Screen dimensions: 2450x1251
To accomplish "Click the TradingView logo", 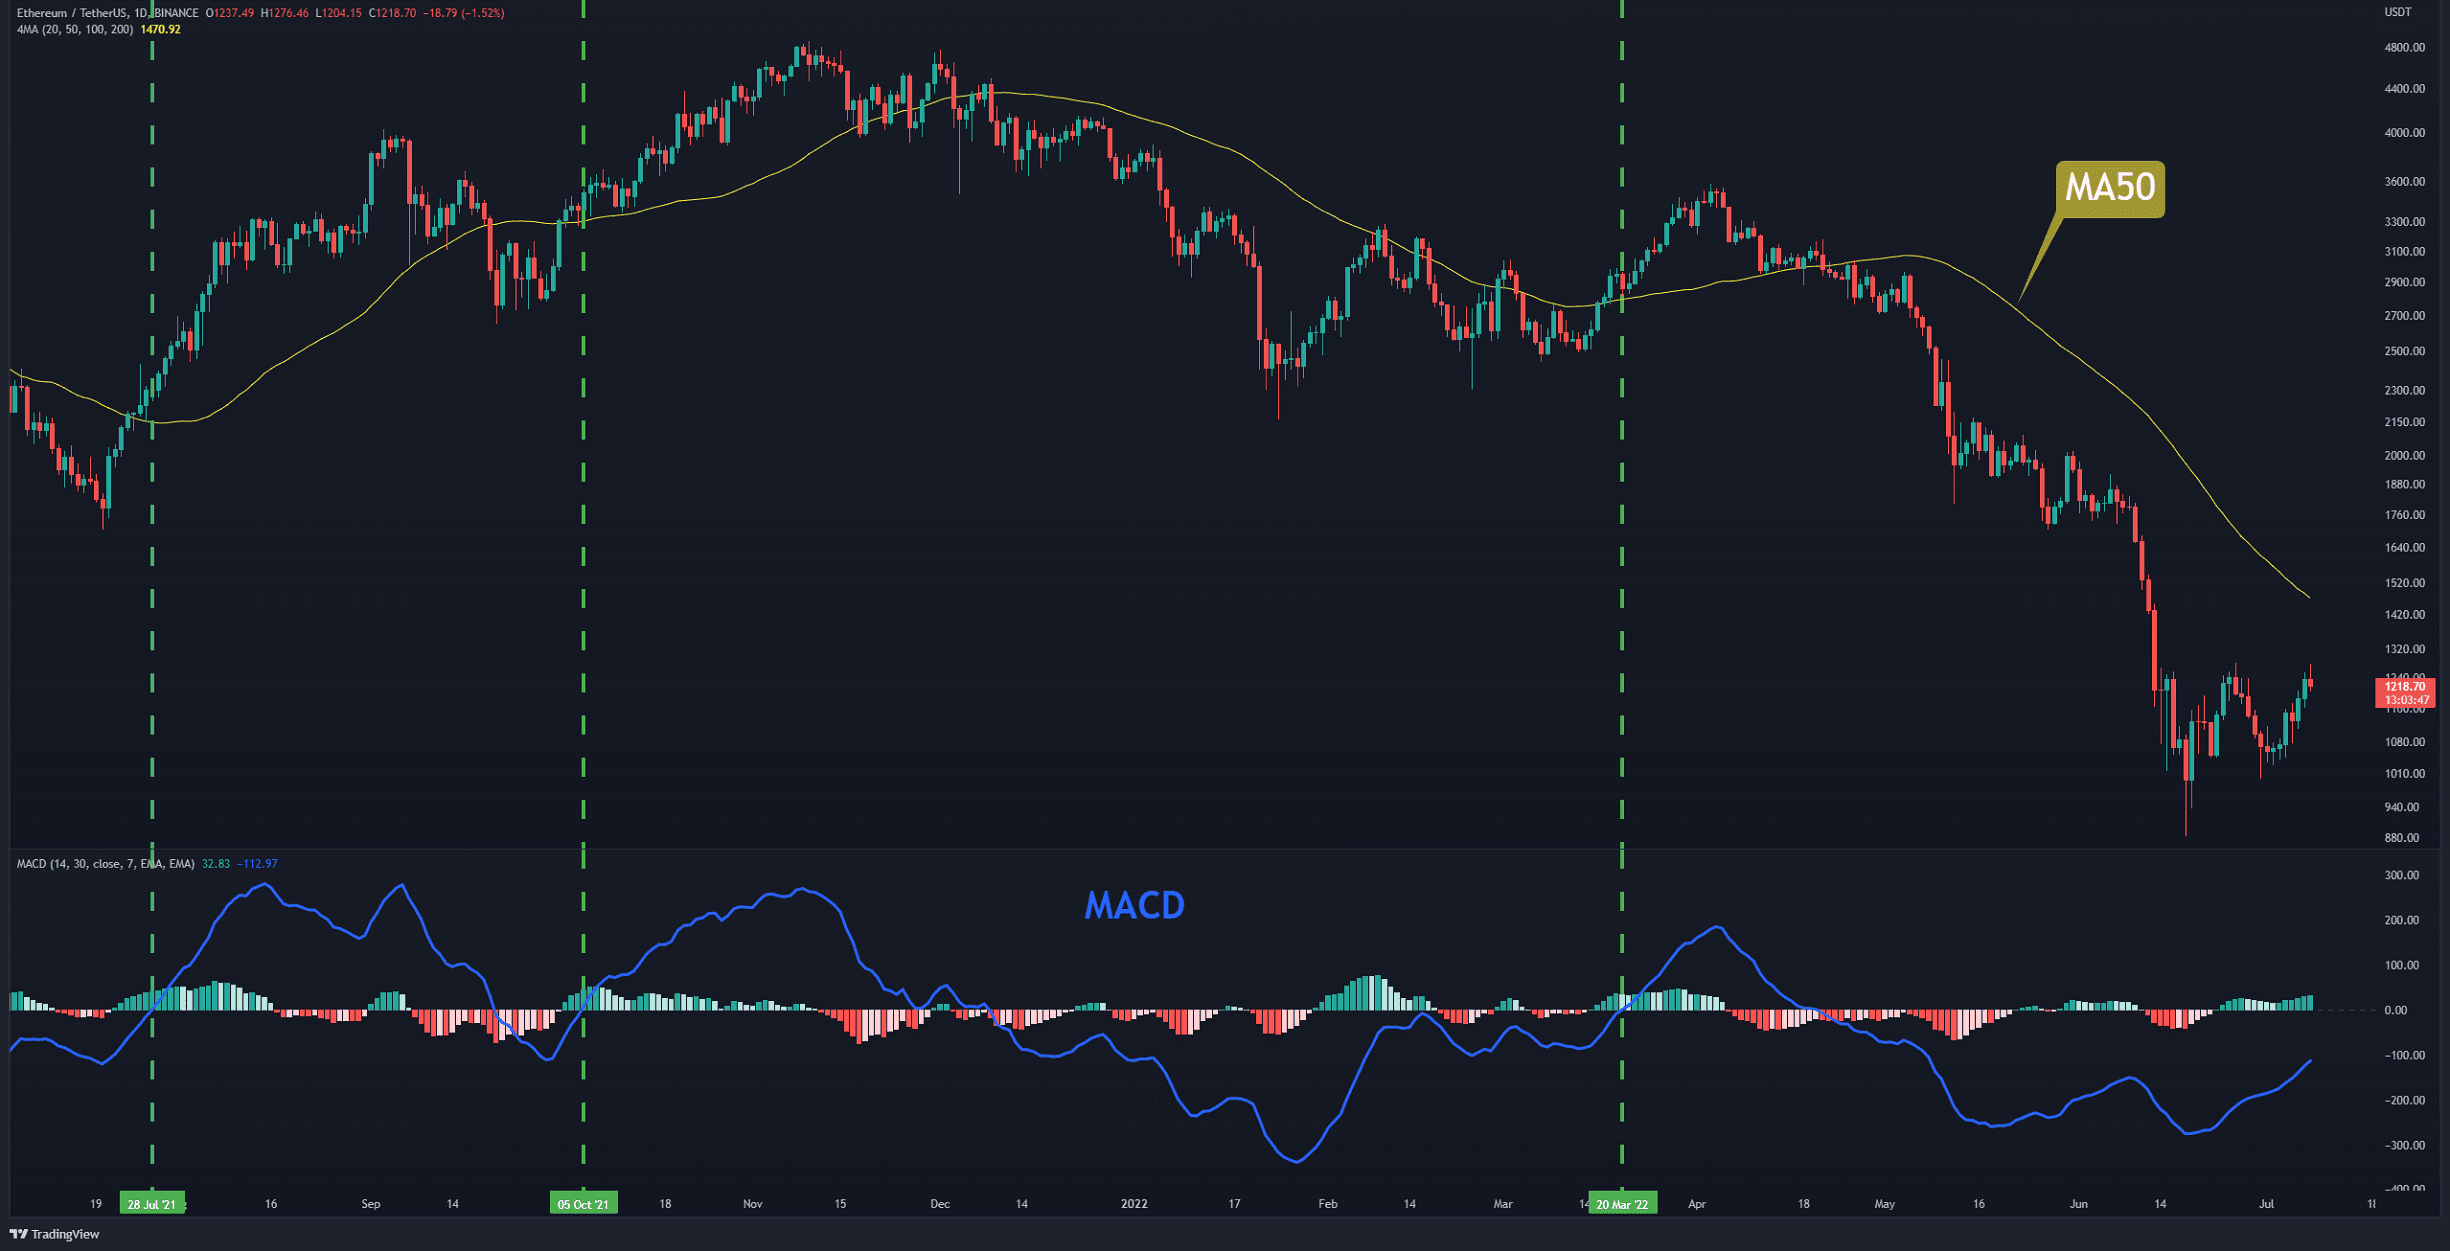I will [x=55, y=1234].
